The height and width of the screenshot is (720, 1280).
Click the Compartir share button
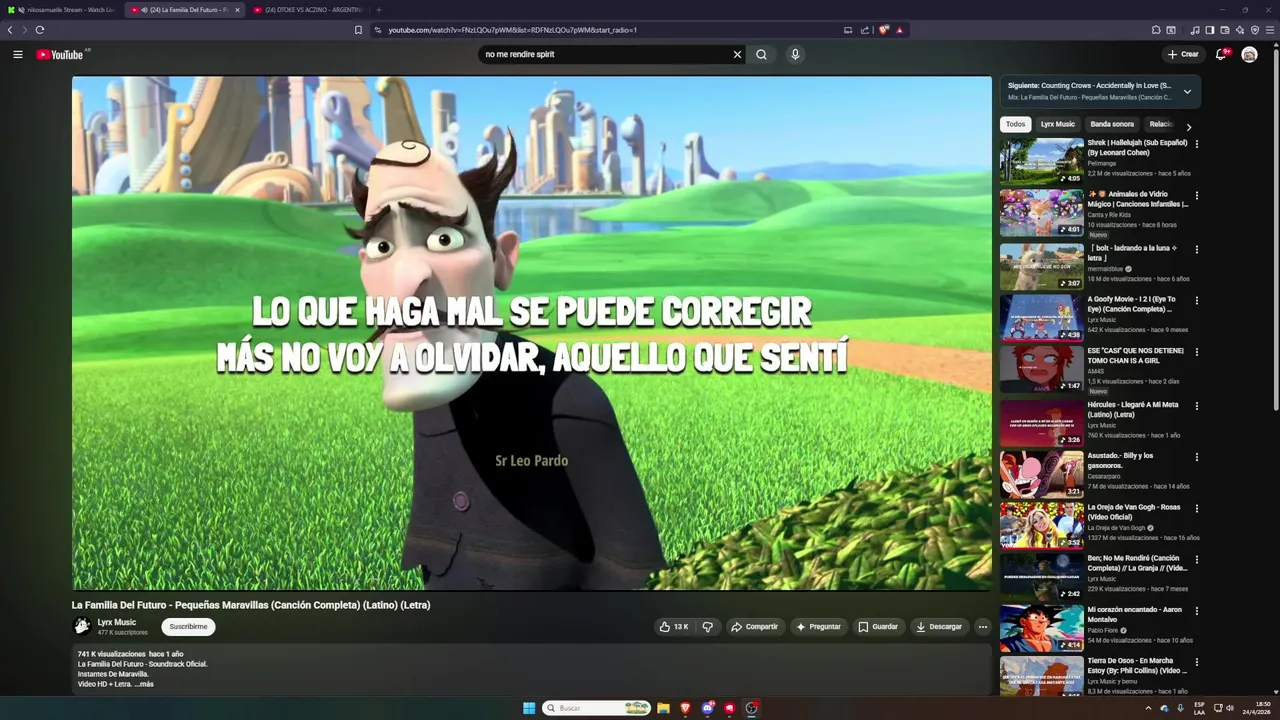click(x=755, y=627)
